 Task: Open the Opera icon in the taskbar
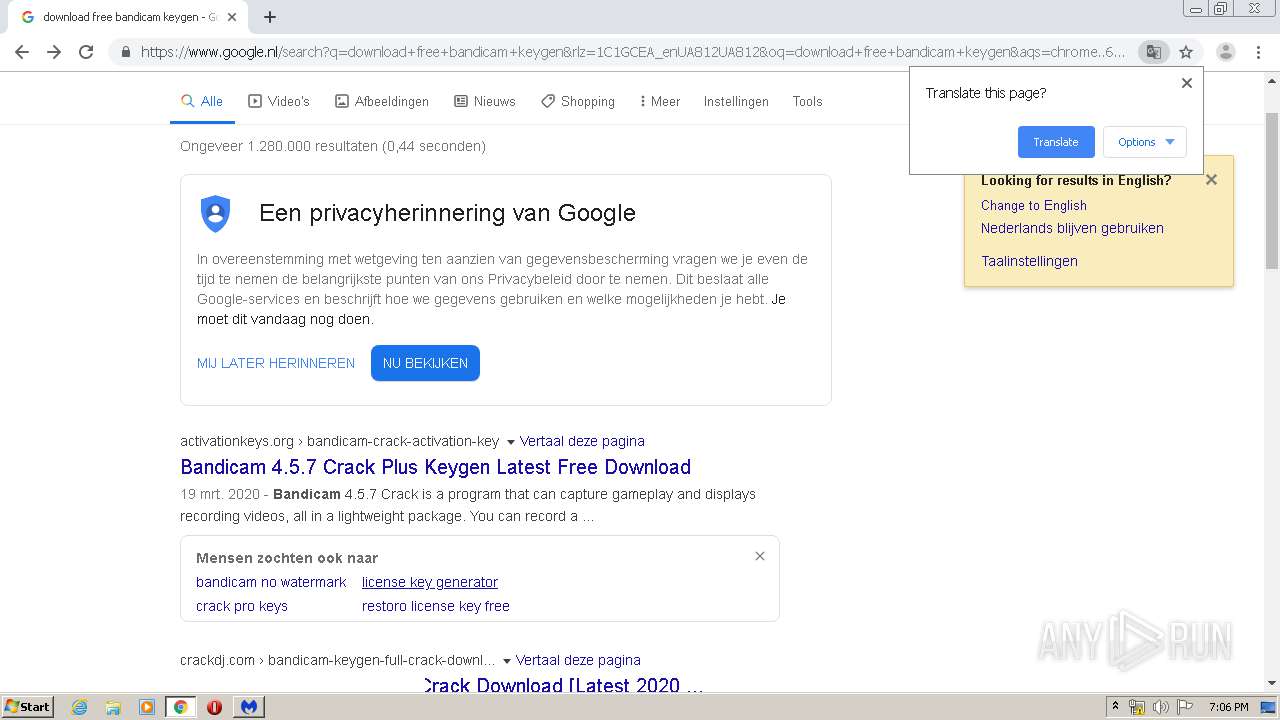coord(214,707)
